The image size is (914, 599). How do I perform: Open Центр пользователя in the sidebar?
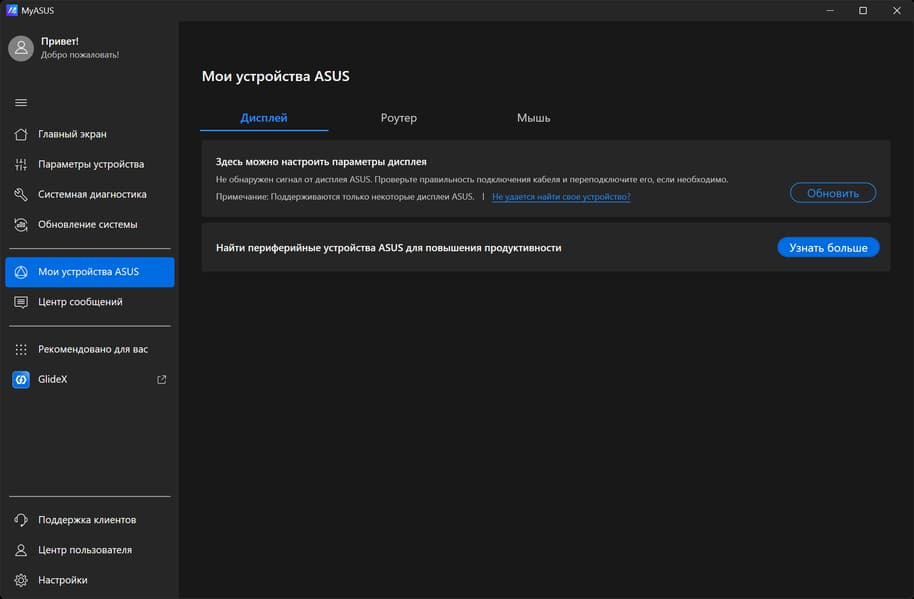click(x=85, y=550)
